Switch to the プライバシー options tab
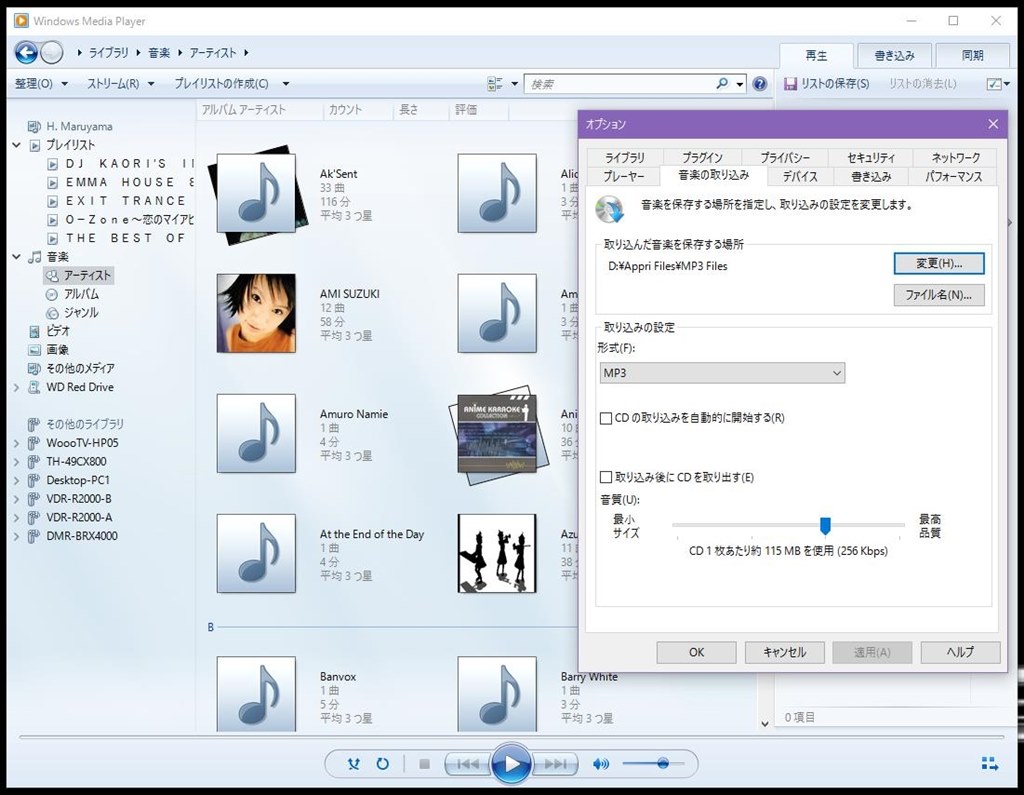1024x795 pixels. (784, 157)
